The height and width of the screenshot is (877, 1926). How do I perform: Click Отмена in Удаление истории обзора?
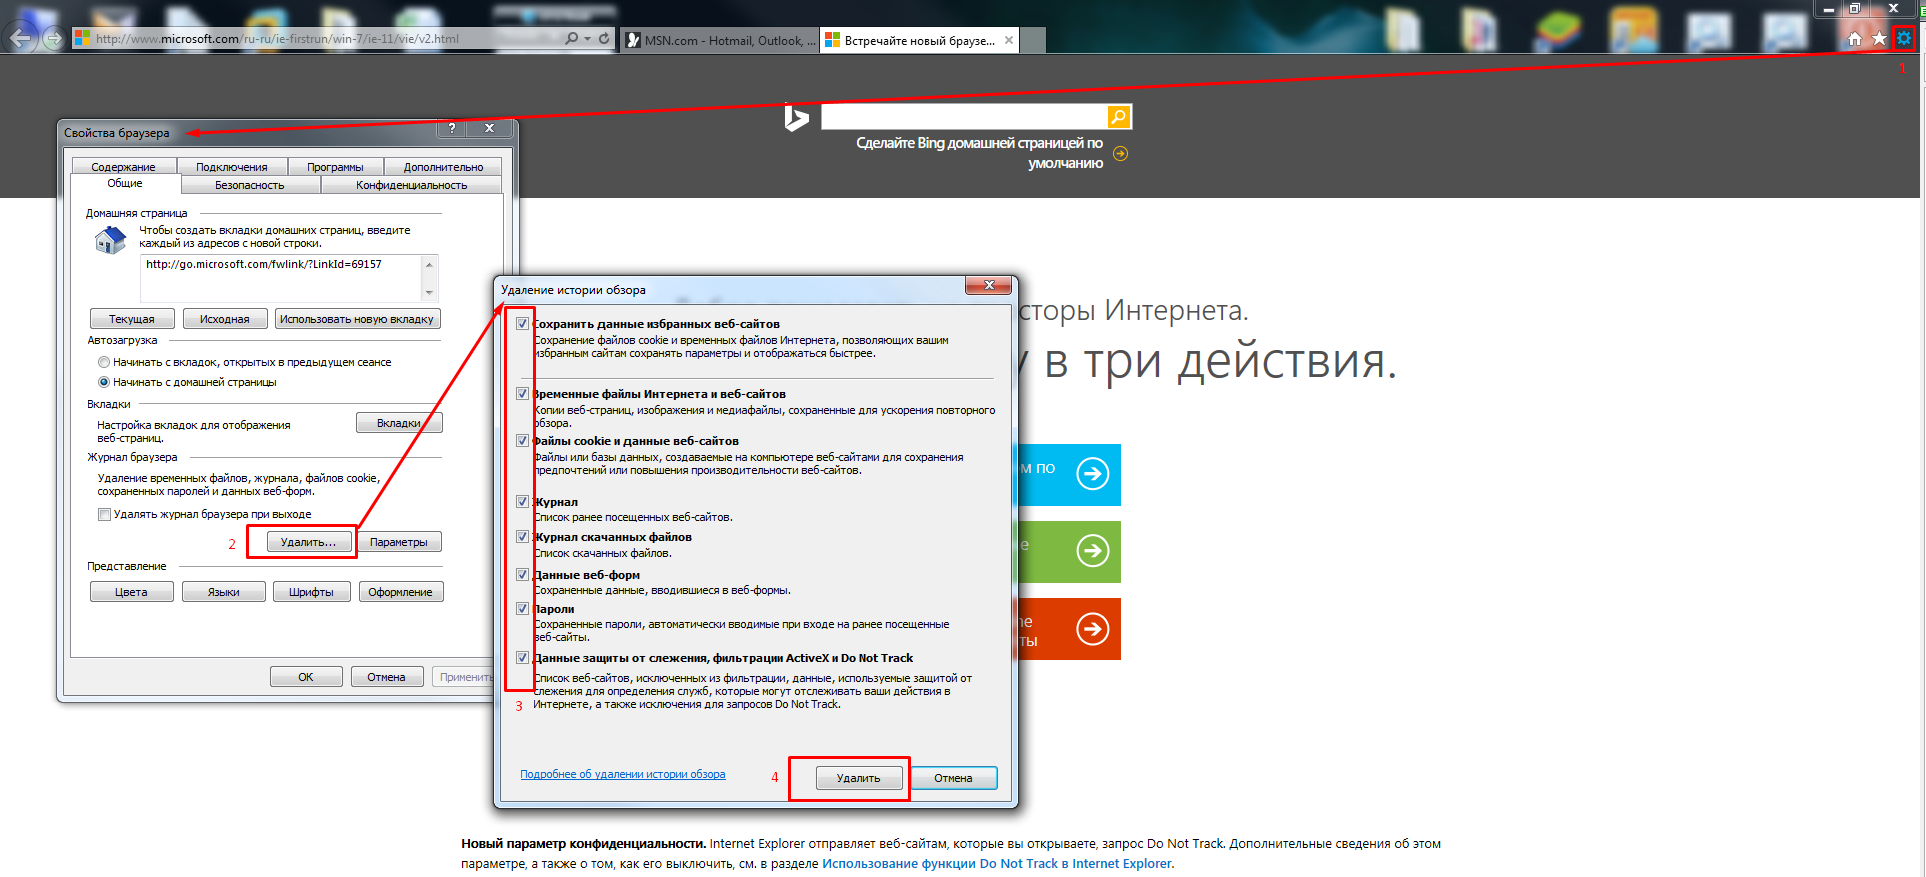(953, 778)
